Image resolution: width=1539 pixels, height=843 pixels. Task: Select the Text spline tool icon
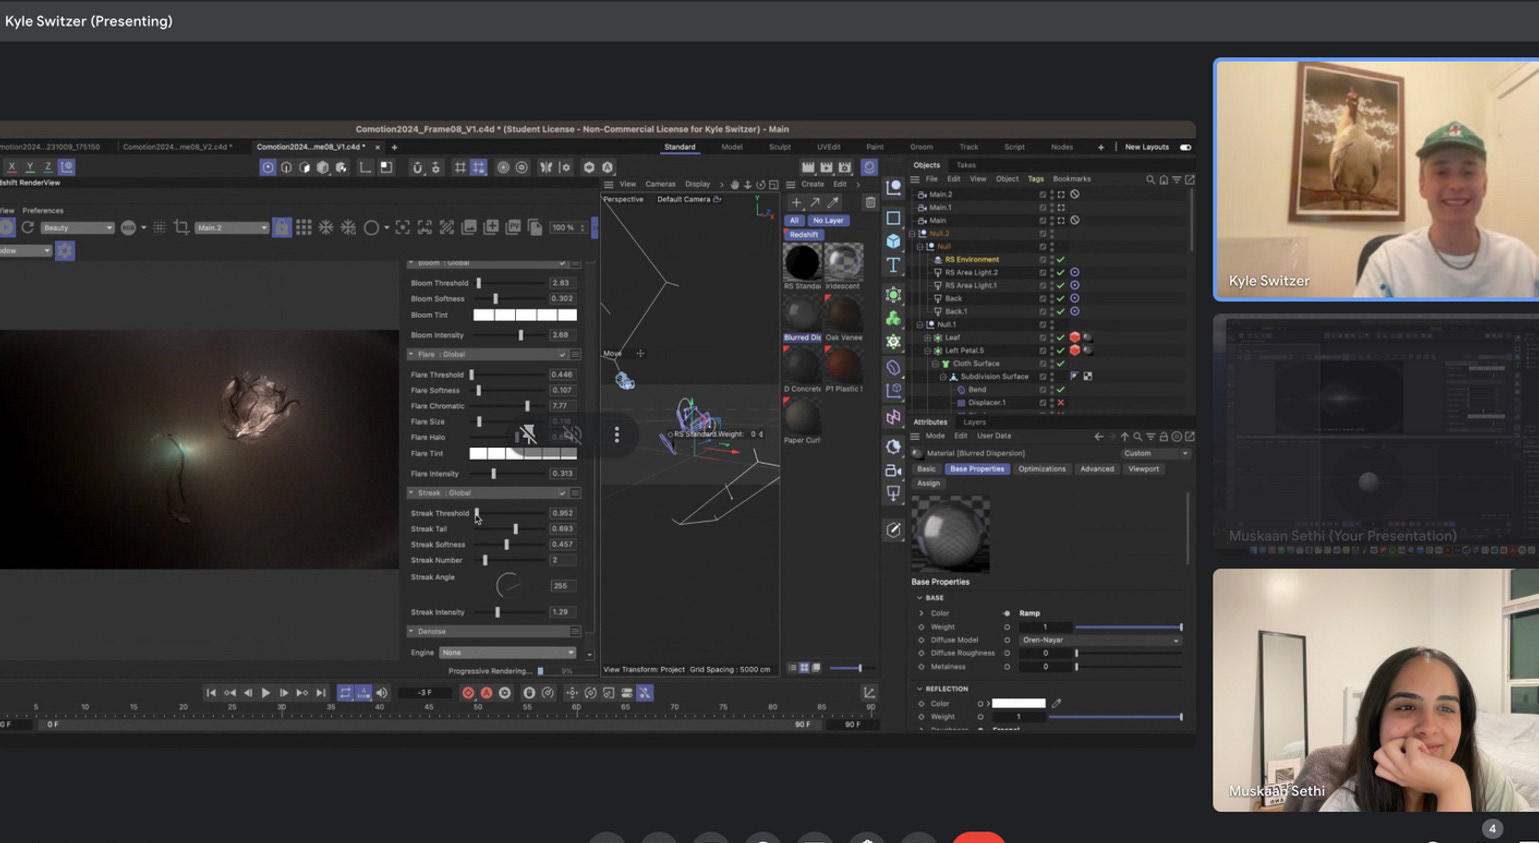[x=893, y=265]
